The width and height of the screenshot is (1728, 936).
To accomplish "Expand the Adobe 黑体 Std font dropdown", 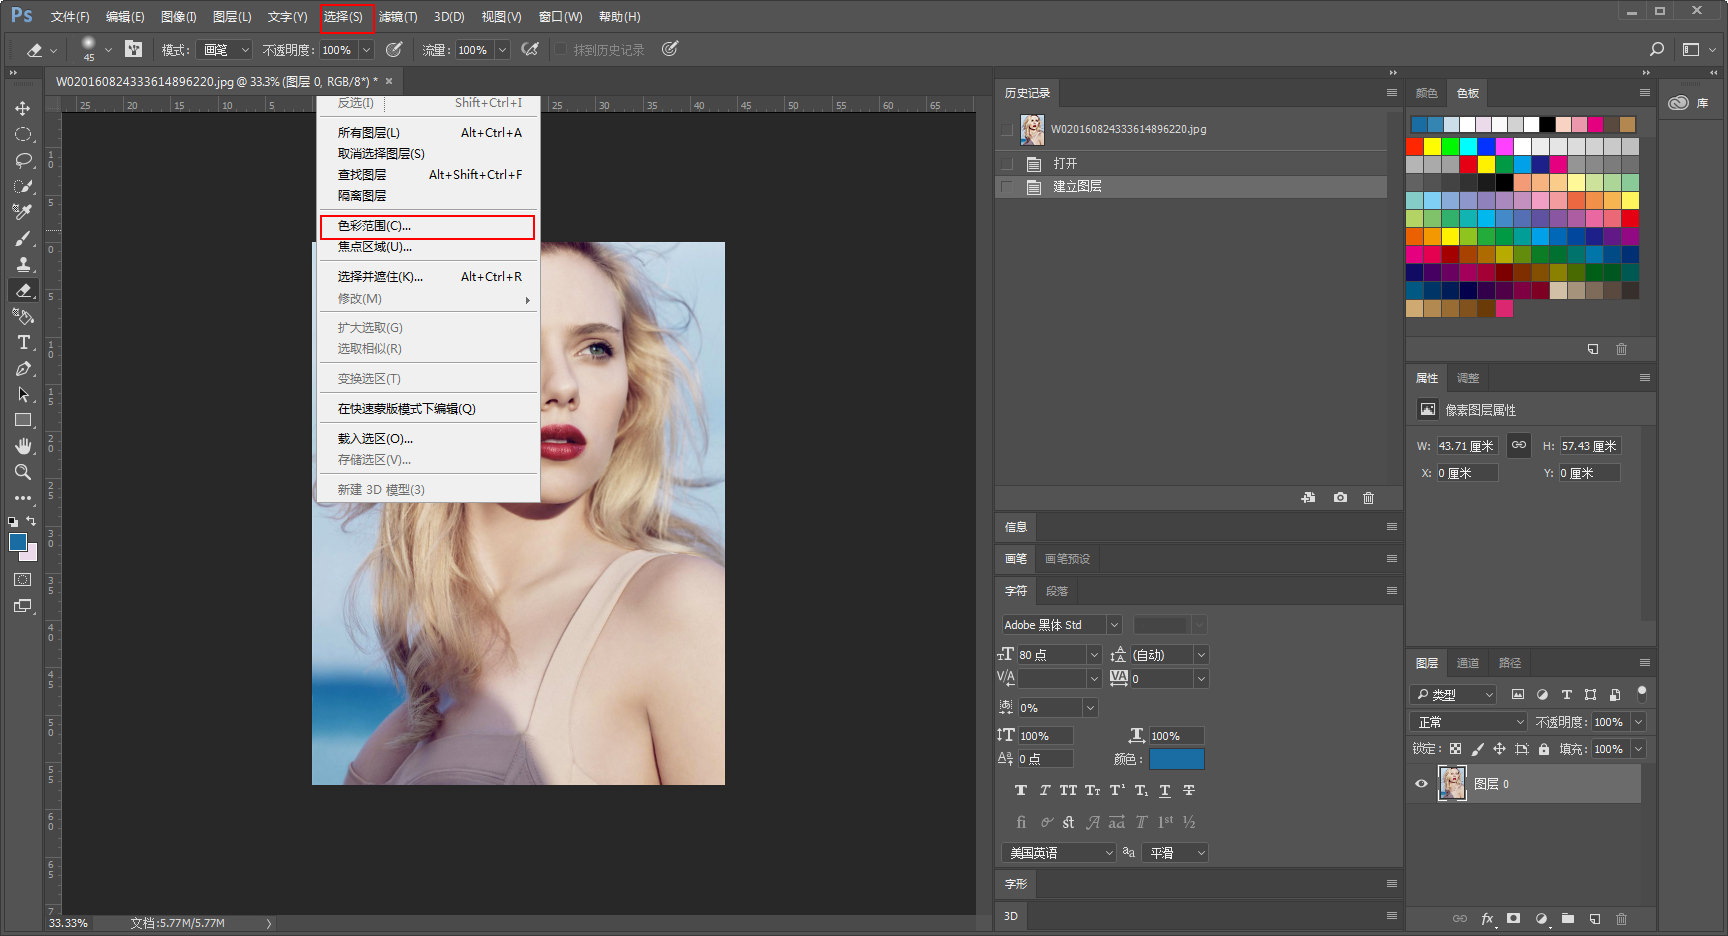I will click(x=1113, y=625).
